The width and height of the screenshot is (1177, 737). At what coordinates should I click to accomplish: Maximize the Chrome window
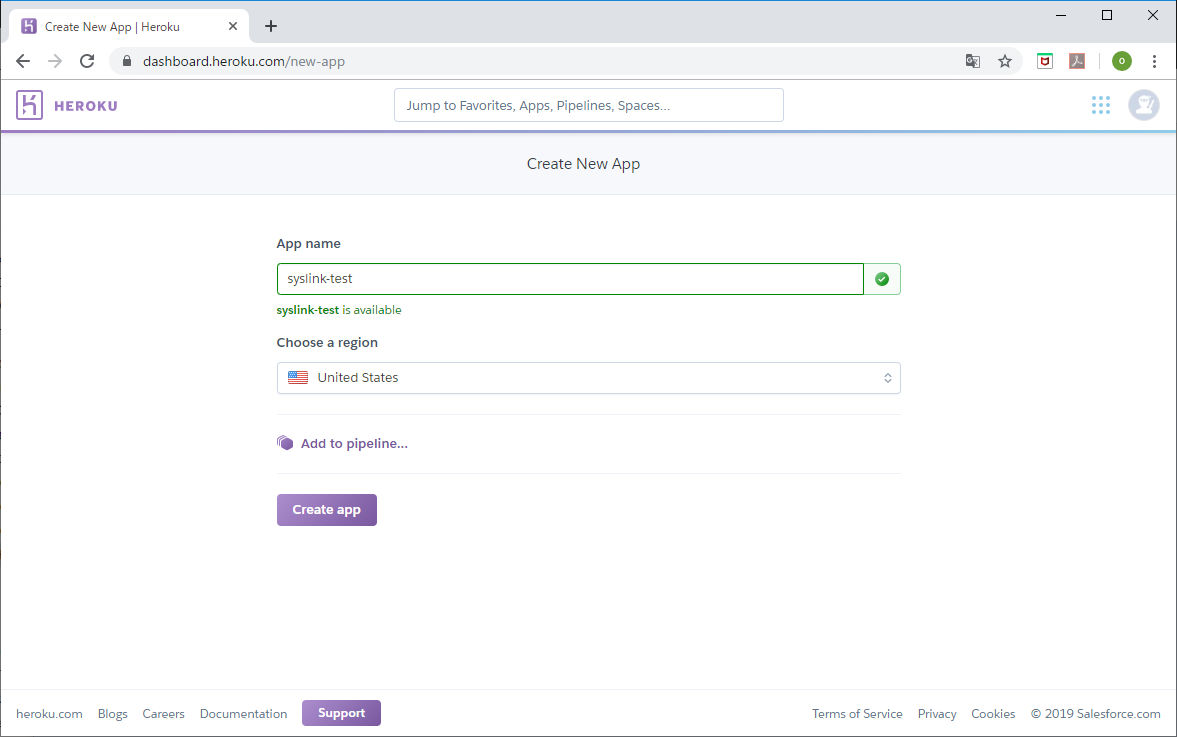point(1106,15)
